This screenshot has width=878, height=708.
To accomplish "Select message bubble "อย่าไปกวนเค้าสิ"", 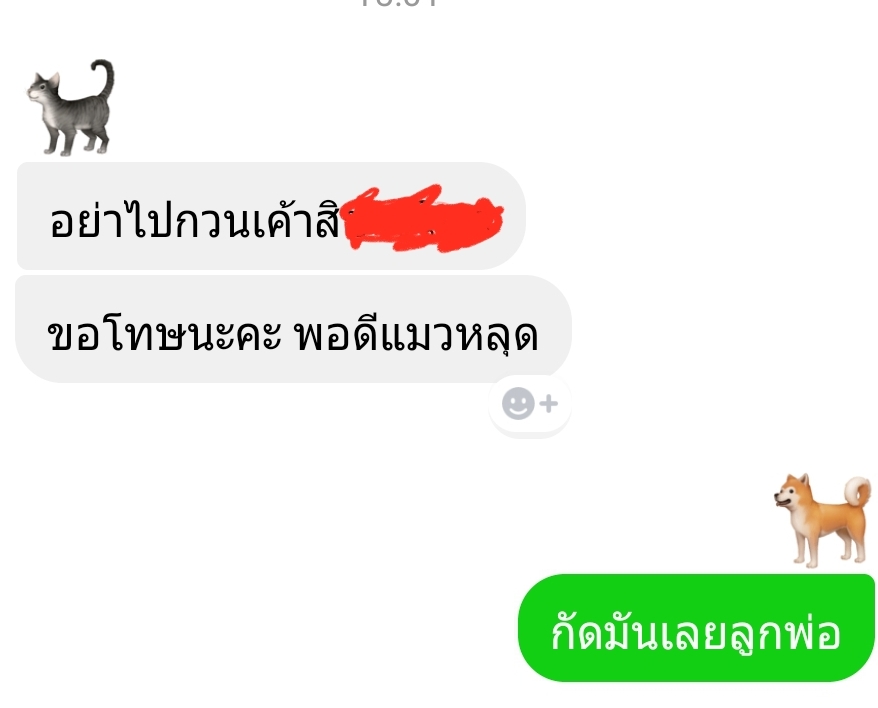I will (x=271, y=216).
